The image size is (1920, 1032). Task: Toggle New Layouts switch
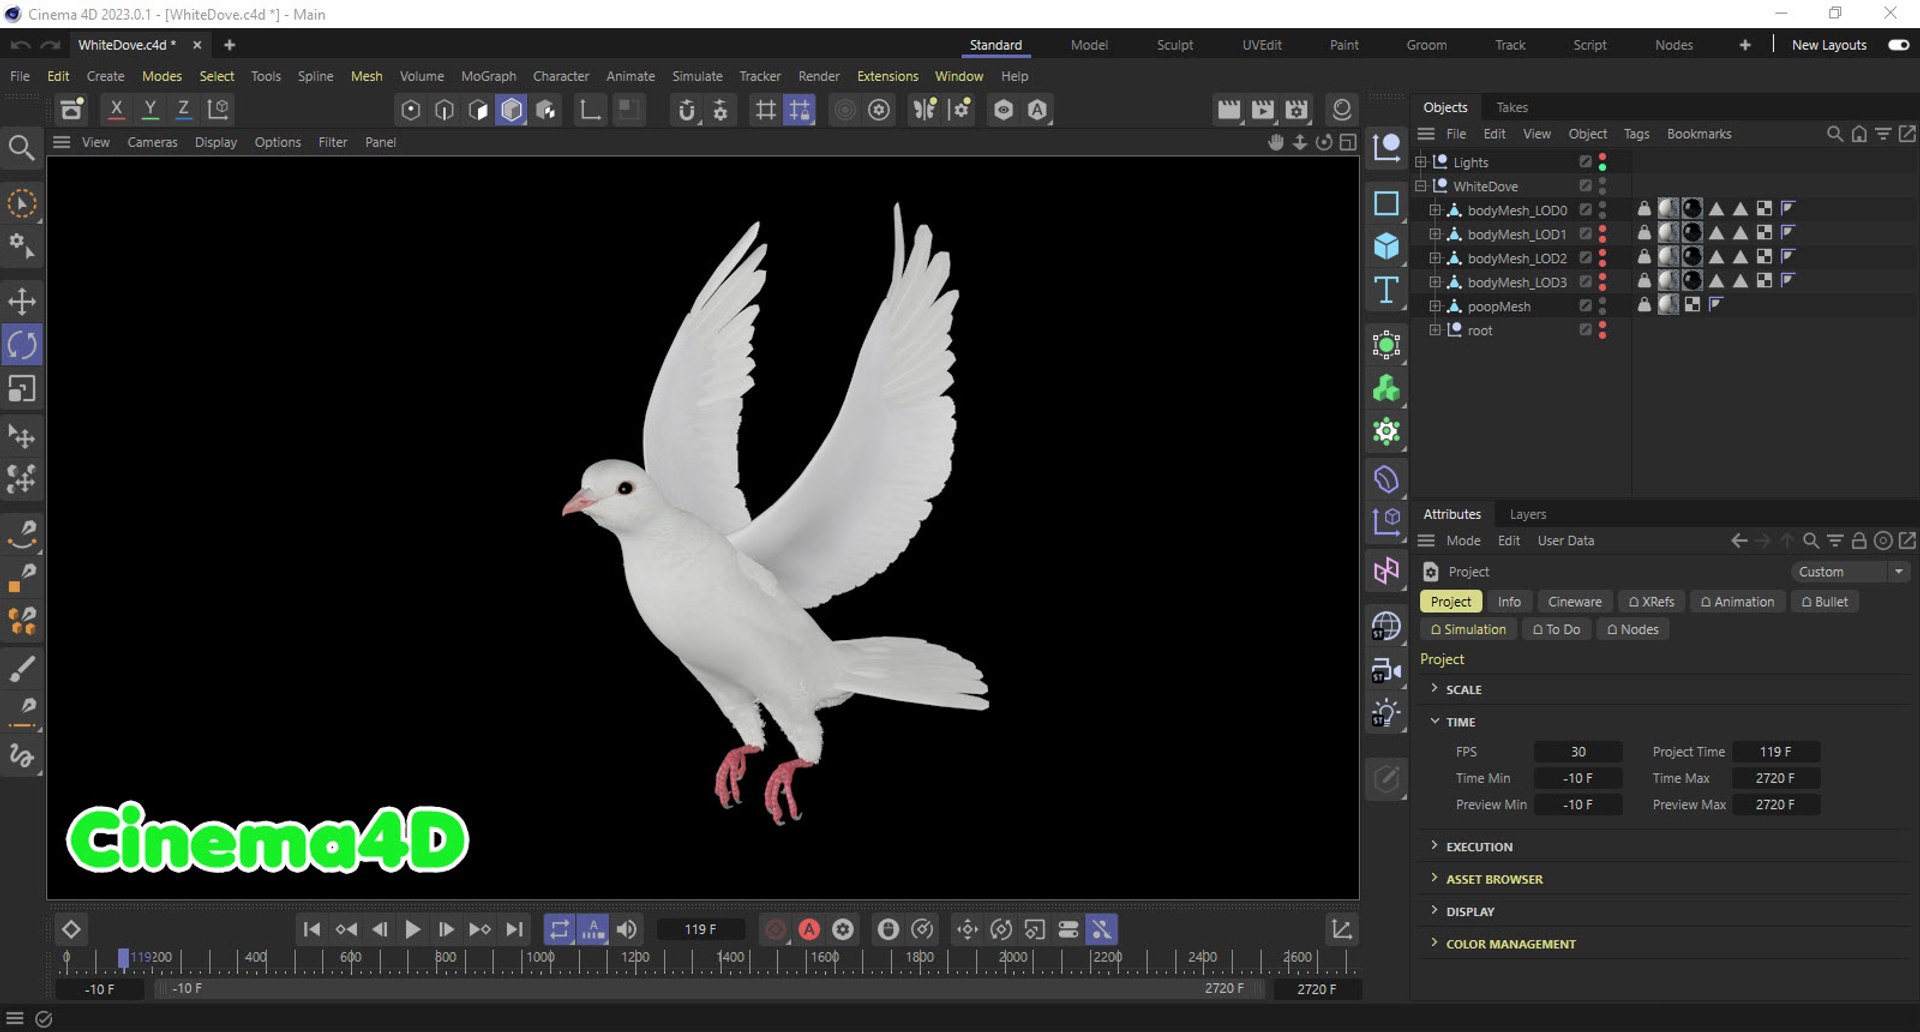tap(1898, 45)
